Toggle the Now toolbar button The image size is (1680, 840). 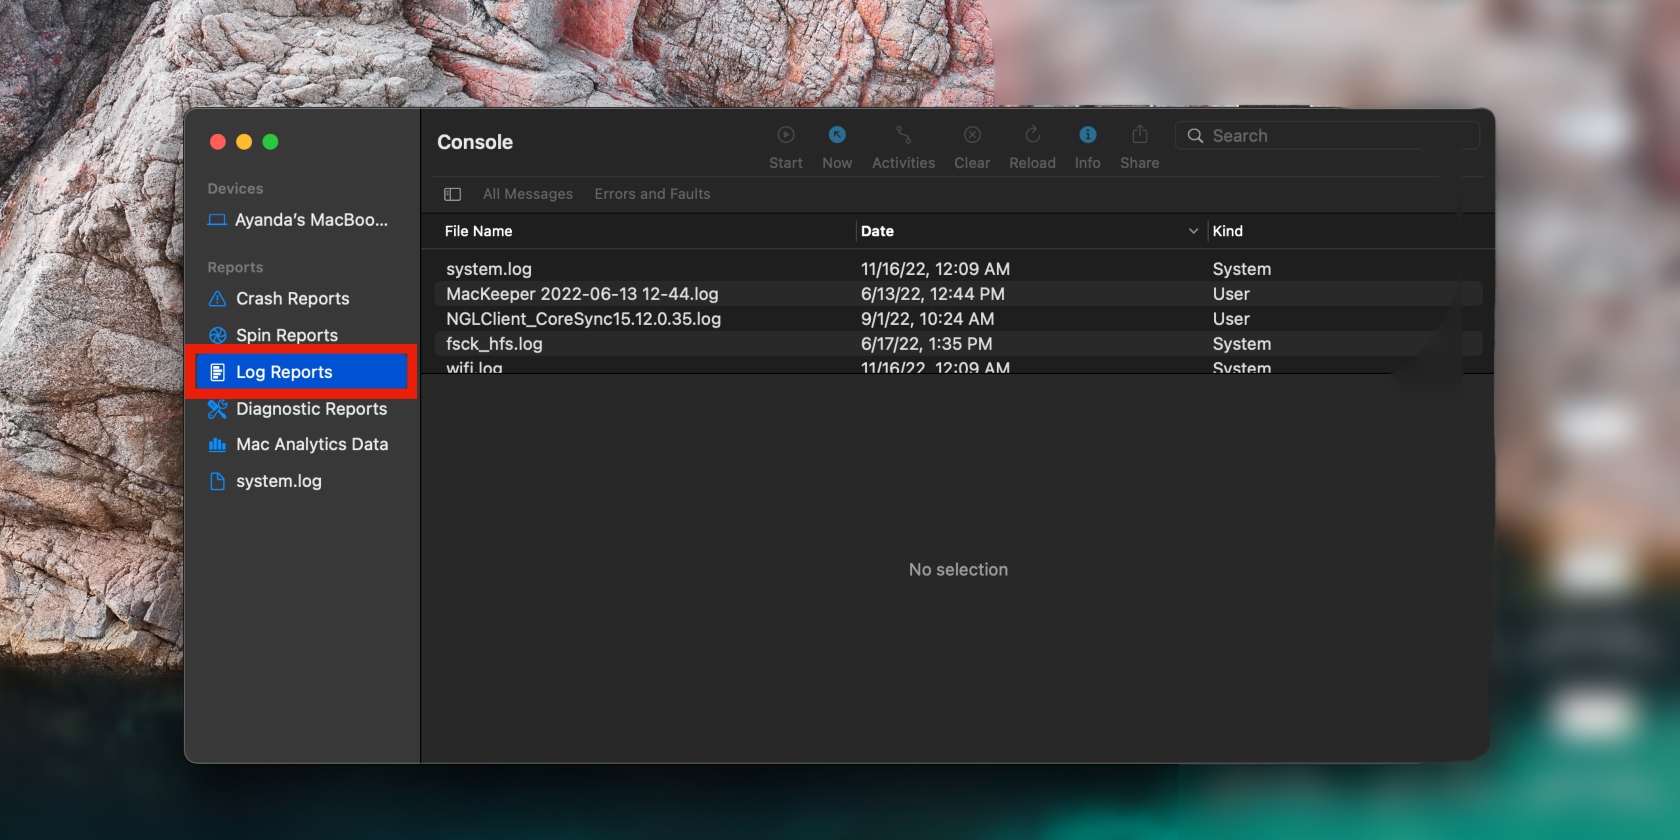click(837, 135)
